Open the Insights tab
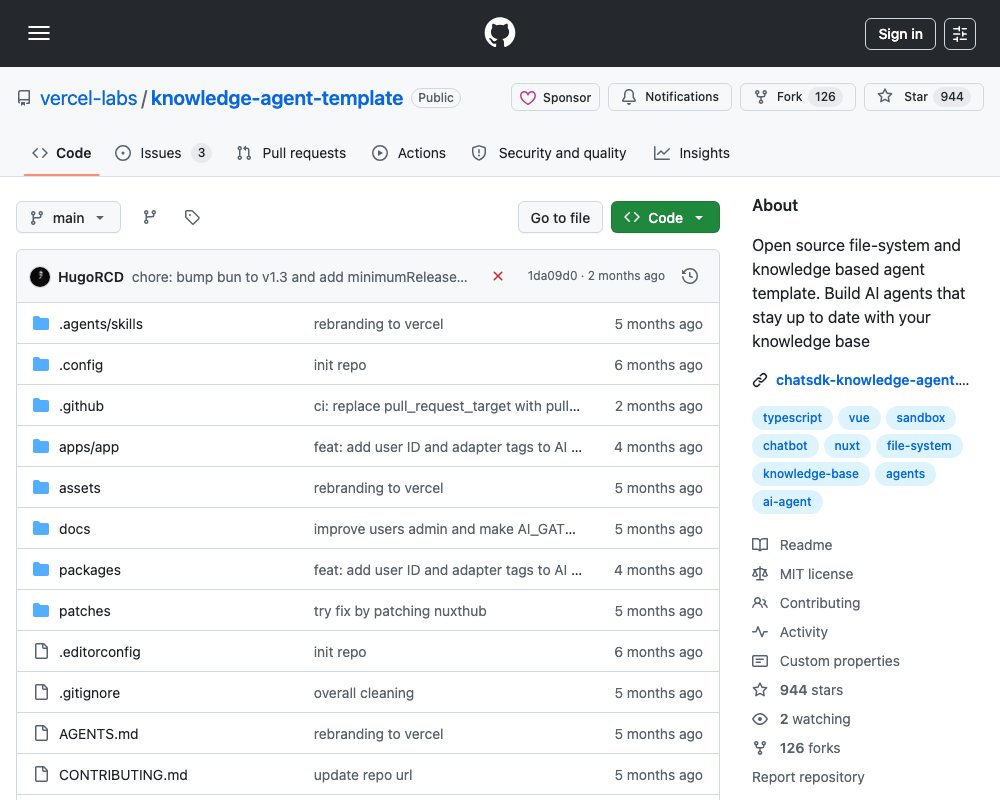 pyautogui.click(x=692, y=153)
